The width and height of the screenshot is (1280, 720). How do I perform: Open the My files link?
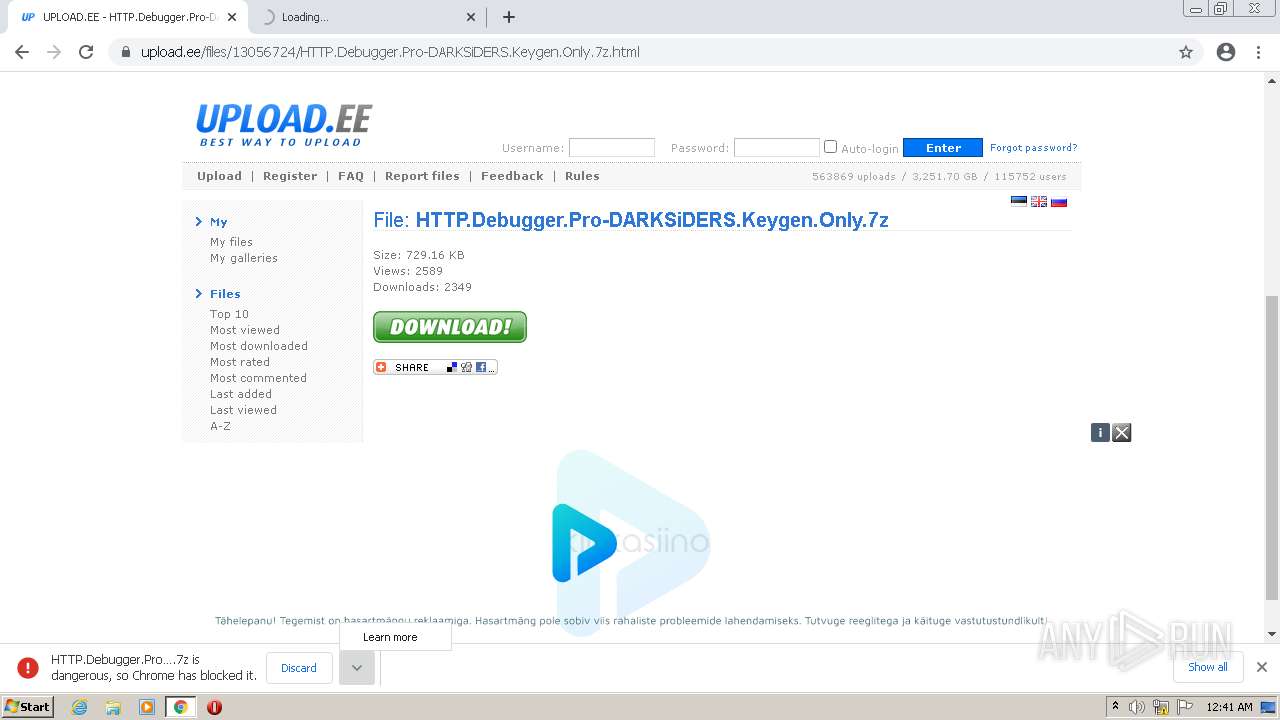pos(231,242)
